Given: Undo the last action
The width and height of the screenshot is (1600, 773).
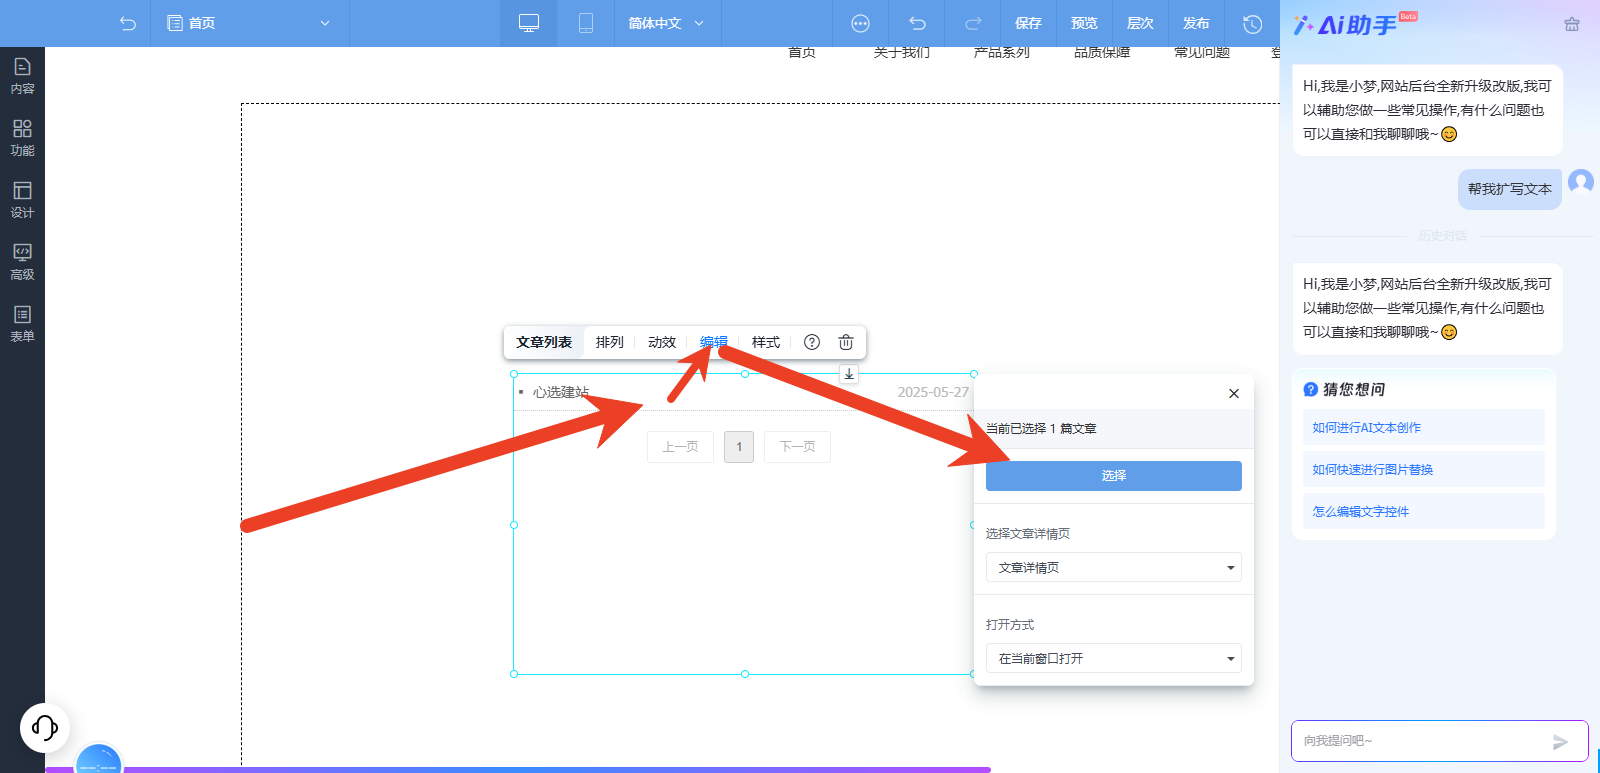Looking at the screenshot, I should click(917, 23).
